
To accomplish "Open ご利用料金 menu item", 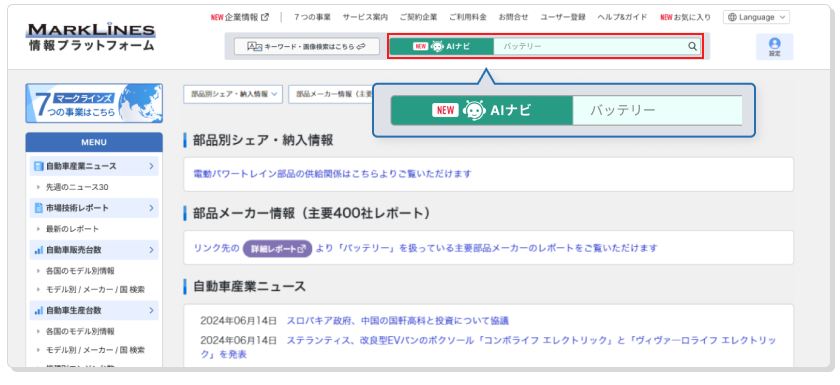I will tap(468, 17).
